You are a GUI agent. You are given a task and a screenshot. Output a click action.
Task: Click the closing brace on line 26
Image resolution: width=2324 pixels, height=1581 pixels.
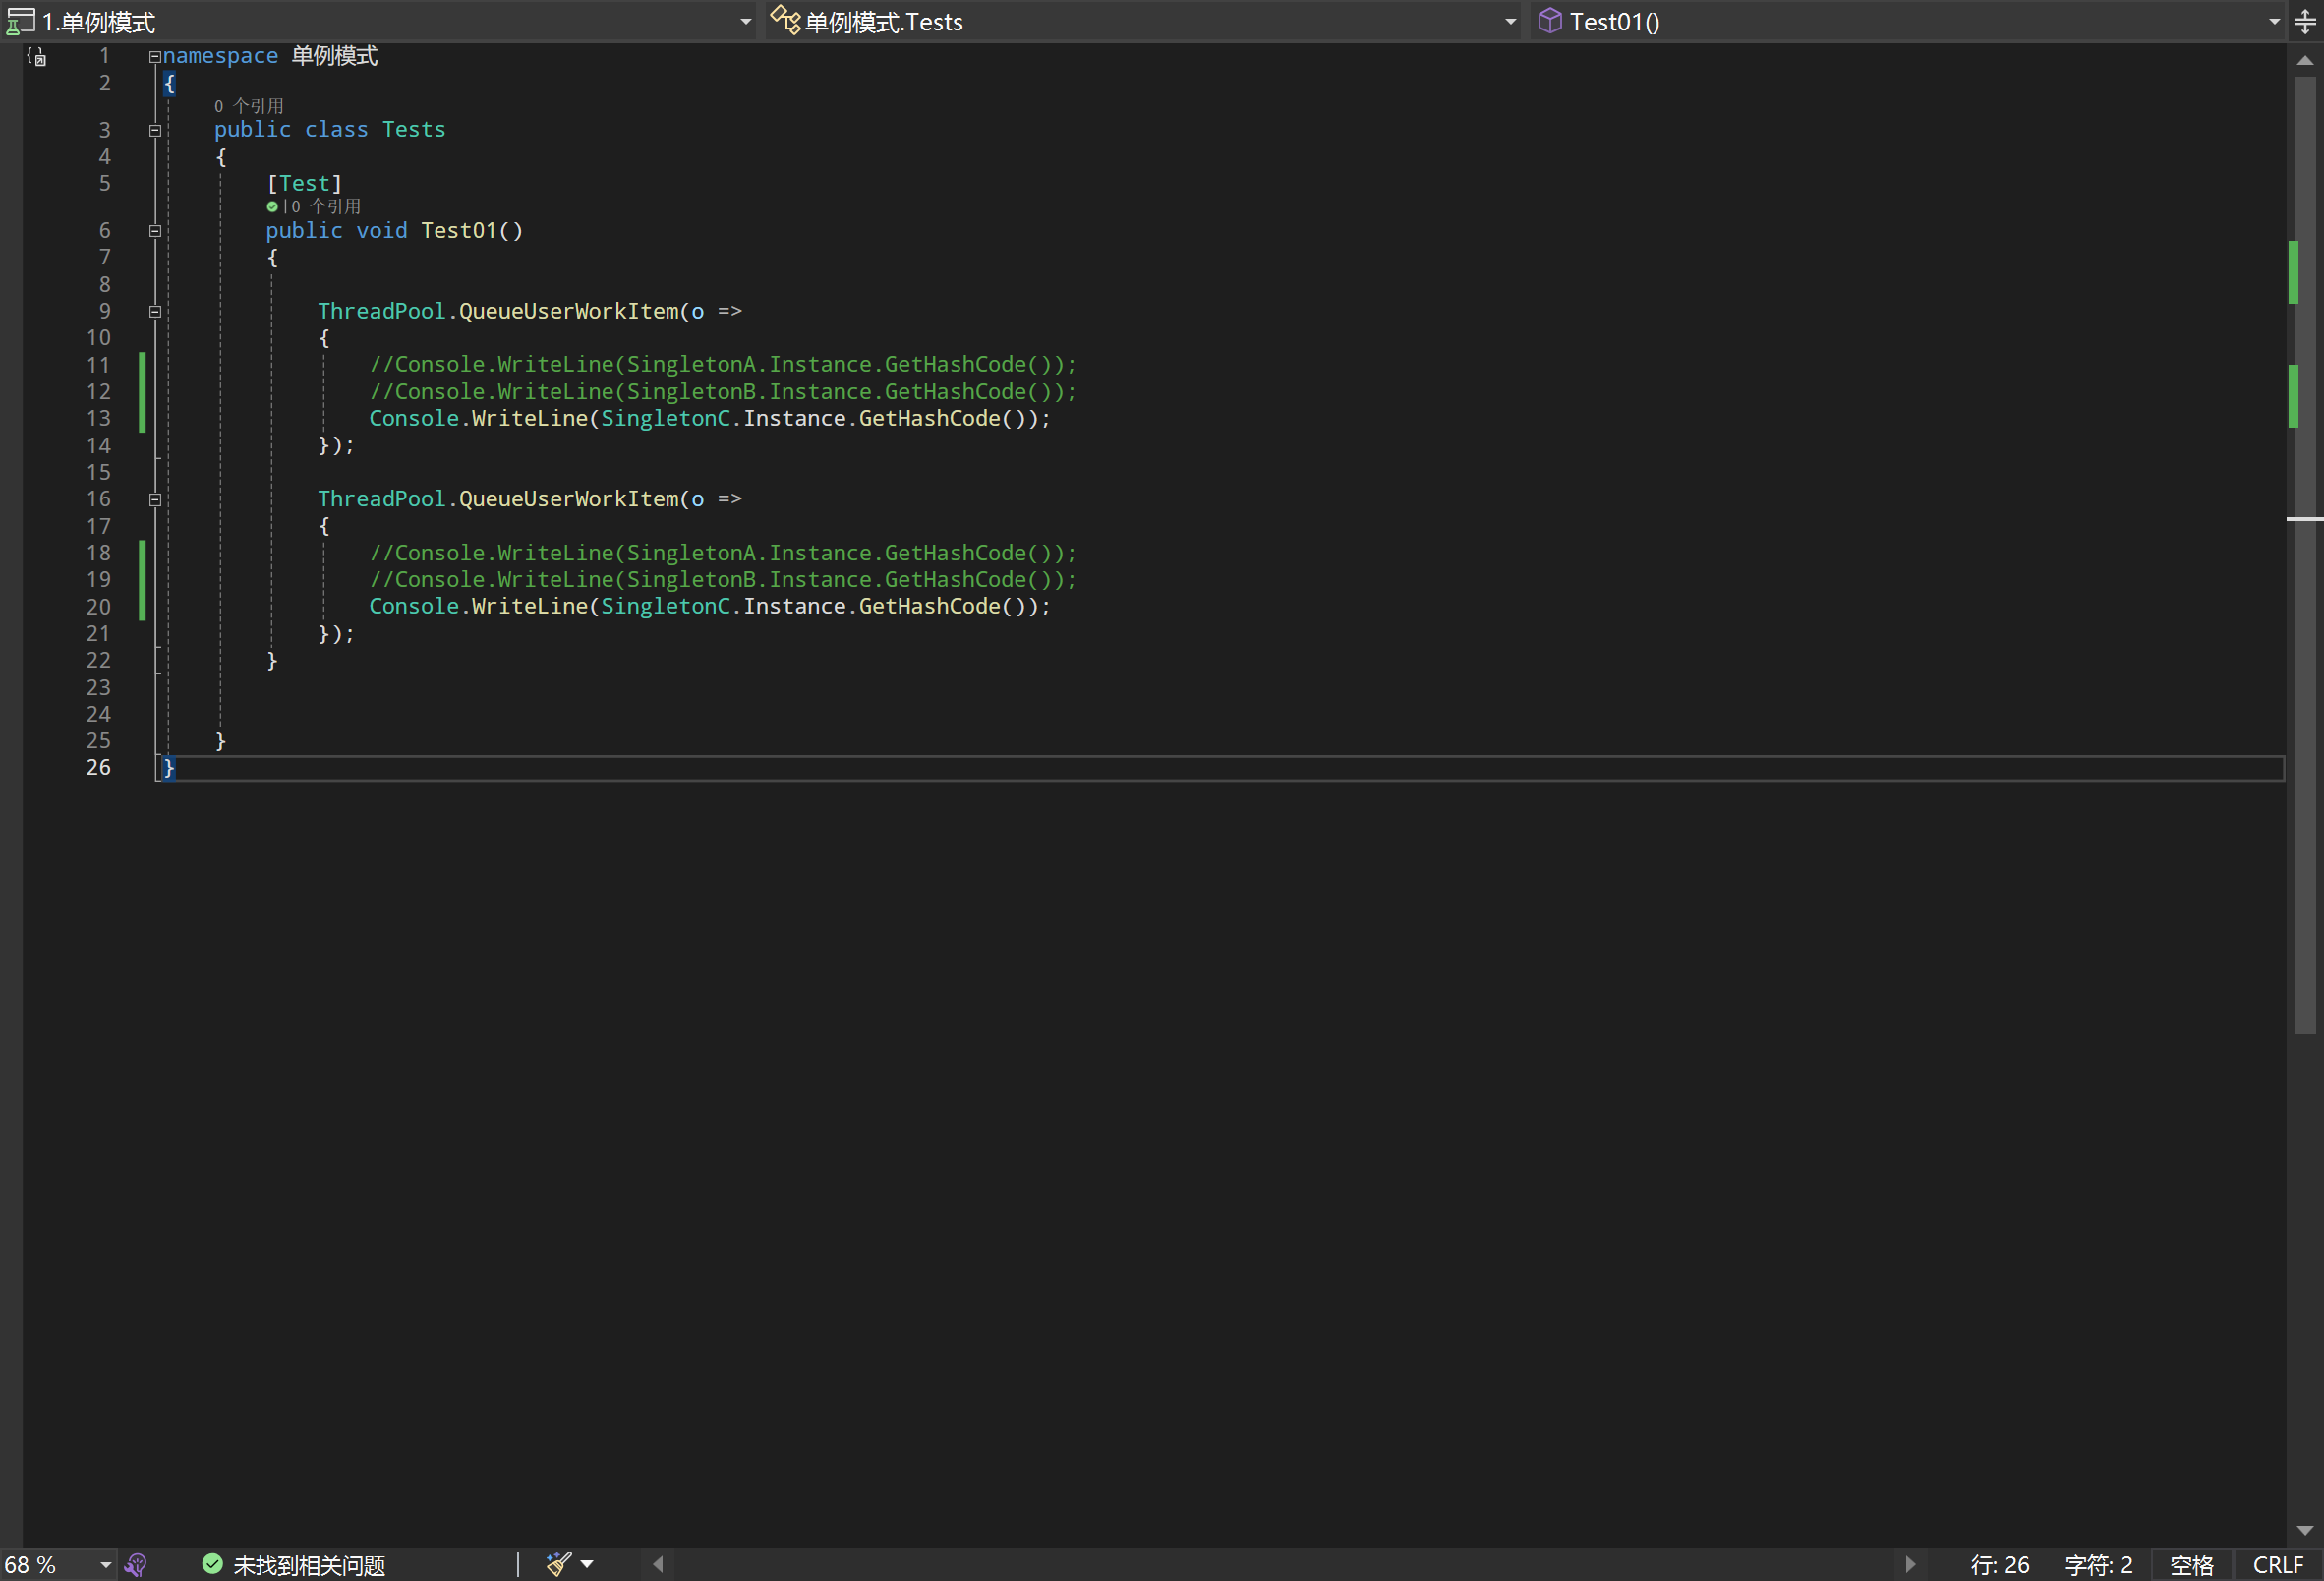(169, 768)
